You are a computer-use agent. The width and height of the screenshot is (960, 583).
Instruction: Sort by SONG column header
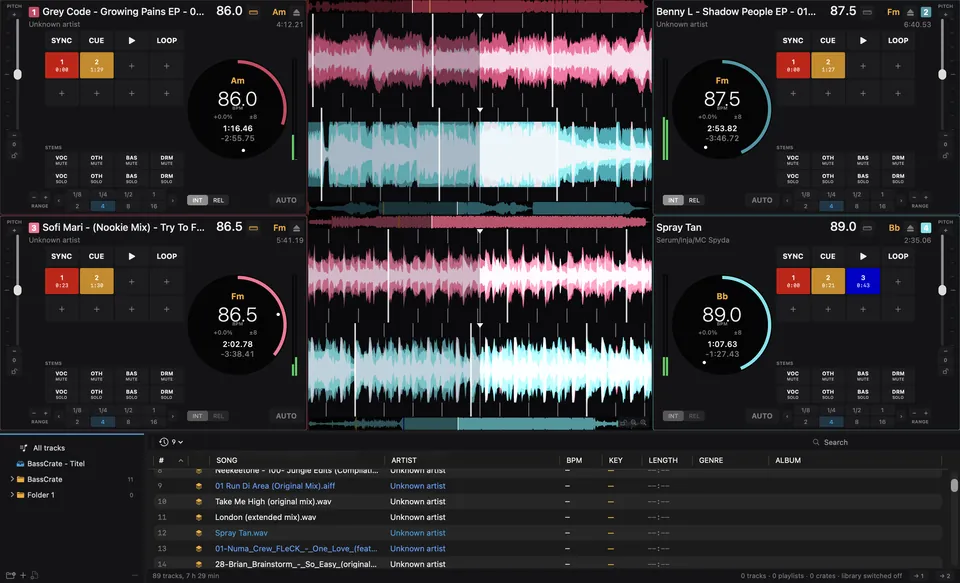[x=227, y=461]
